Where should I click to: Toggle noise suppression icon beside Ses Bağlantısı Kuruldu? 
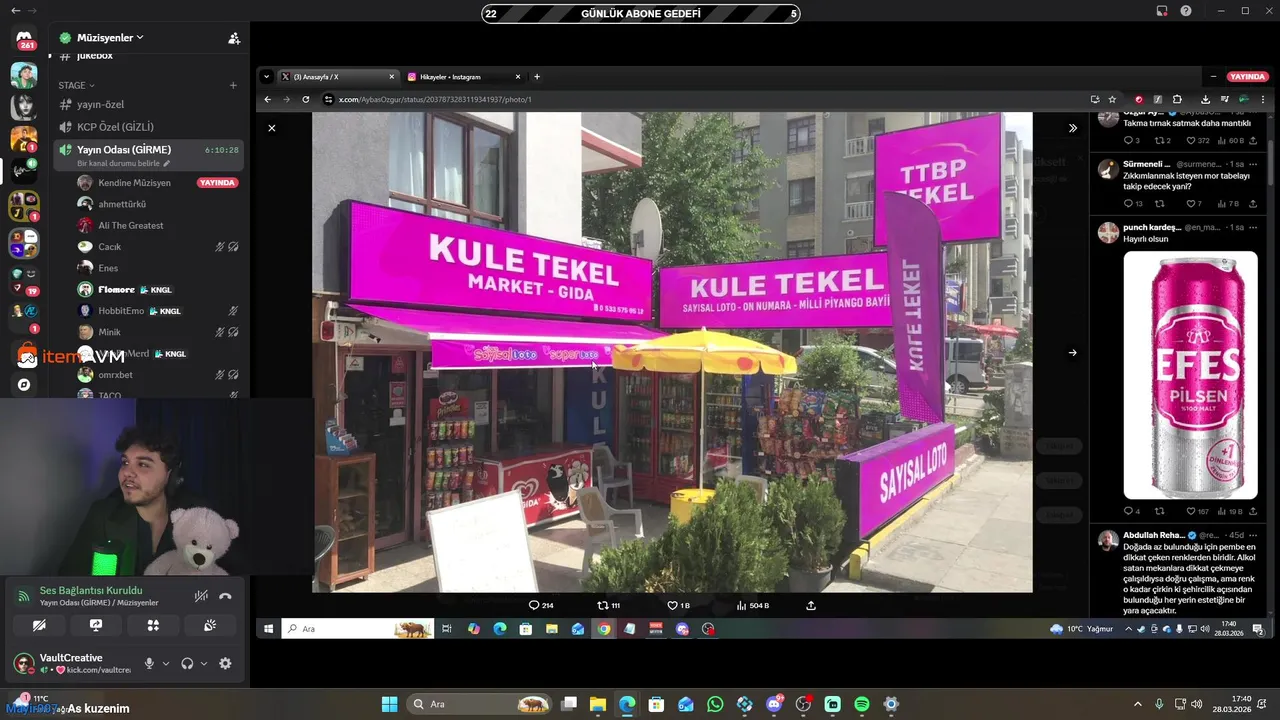(201, 596)
